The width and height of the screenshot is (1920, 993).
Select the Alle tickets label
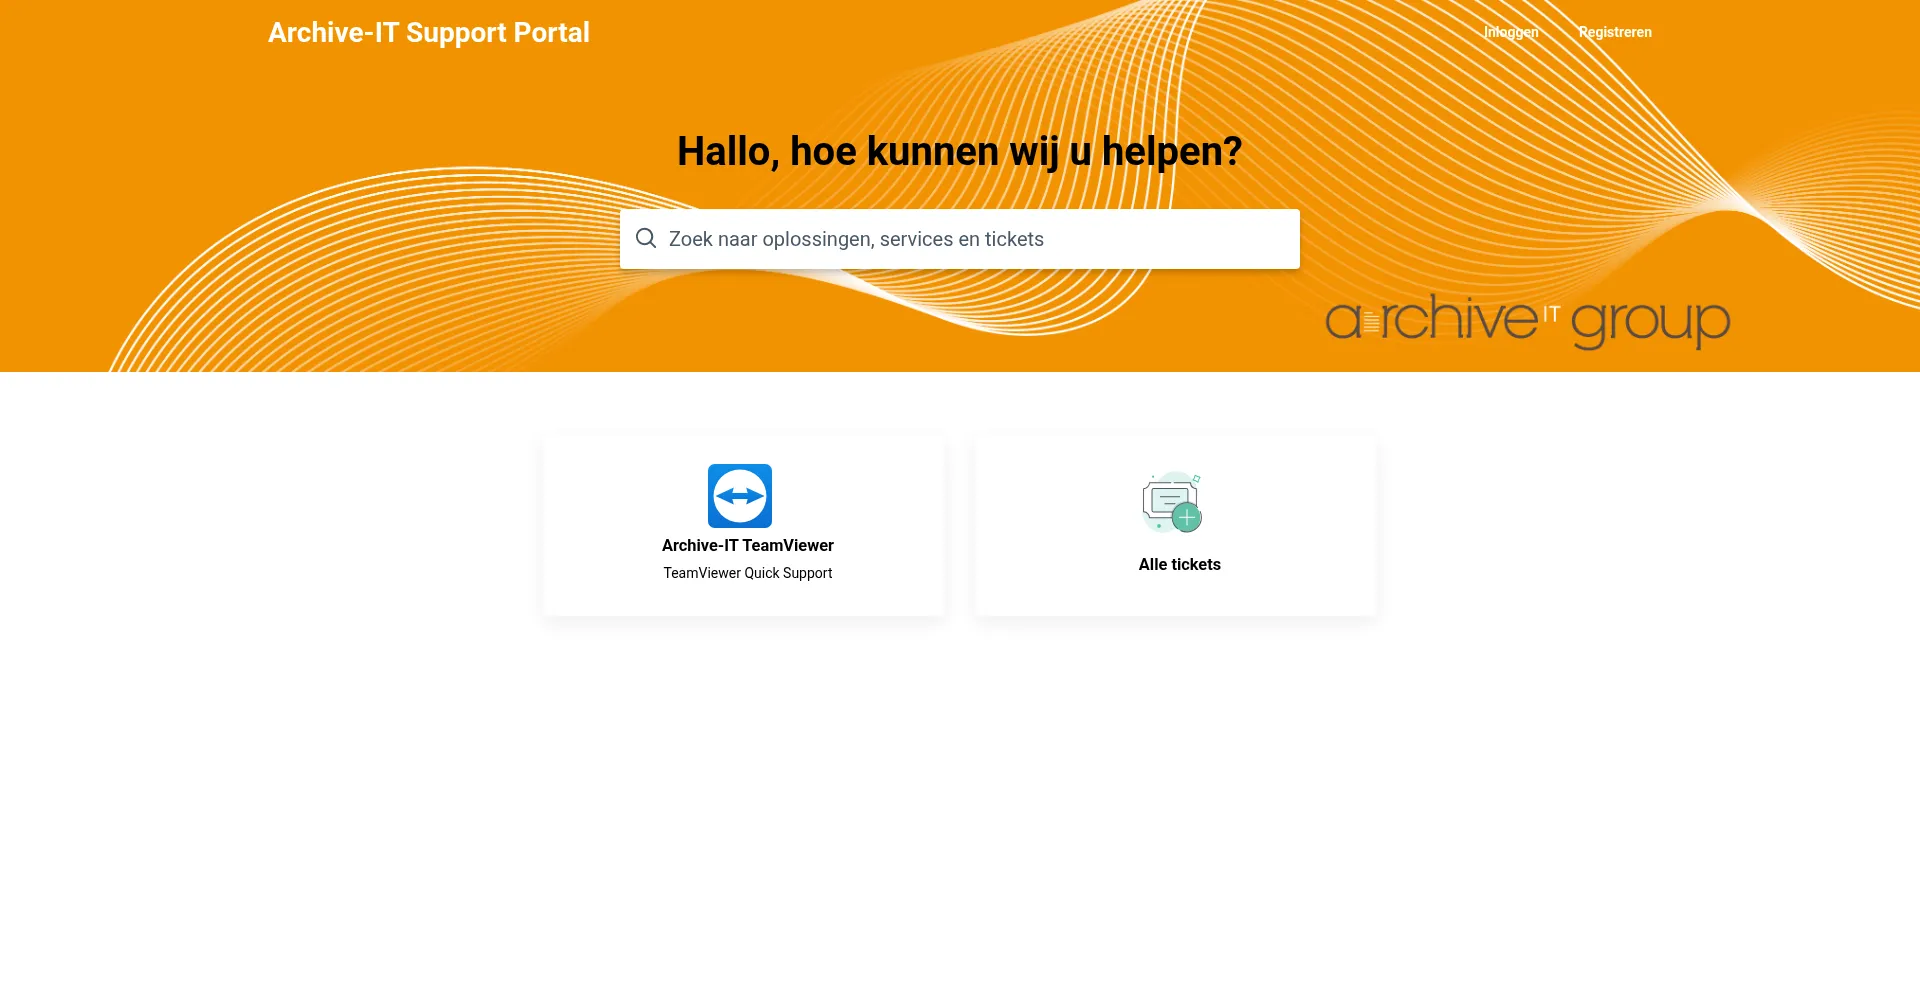pos(1180,564)
